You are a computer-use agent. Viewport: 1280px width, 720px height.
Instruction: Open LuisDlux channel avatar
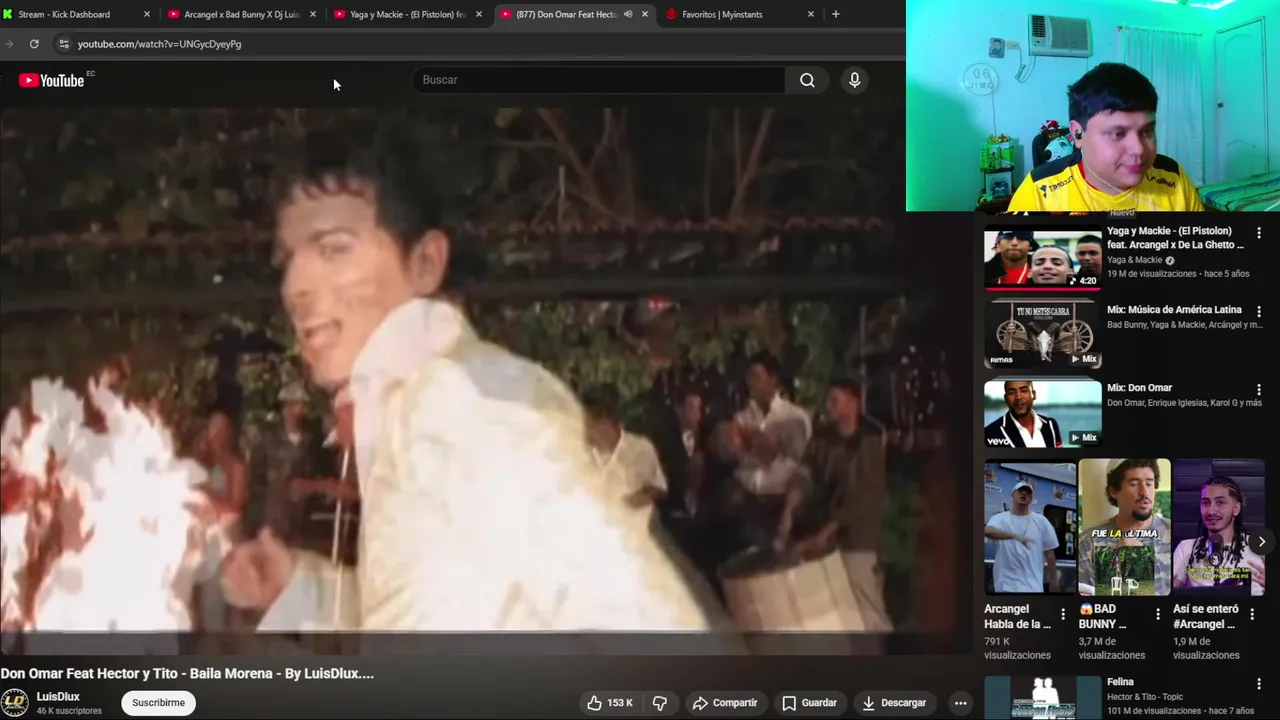(x=14, y=702)
